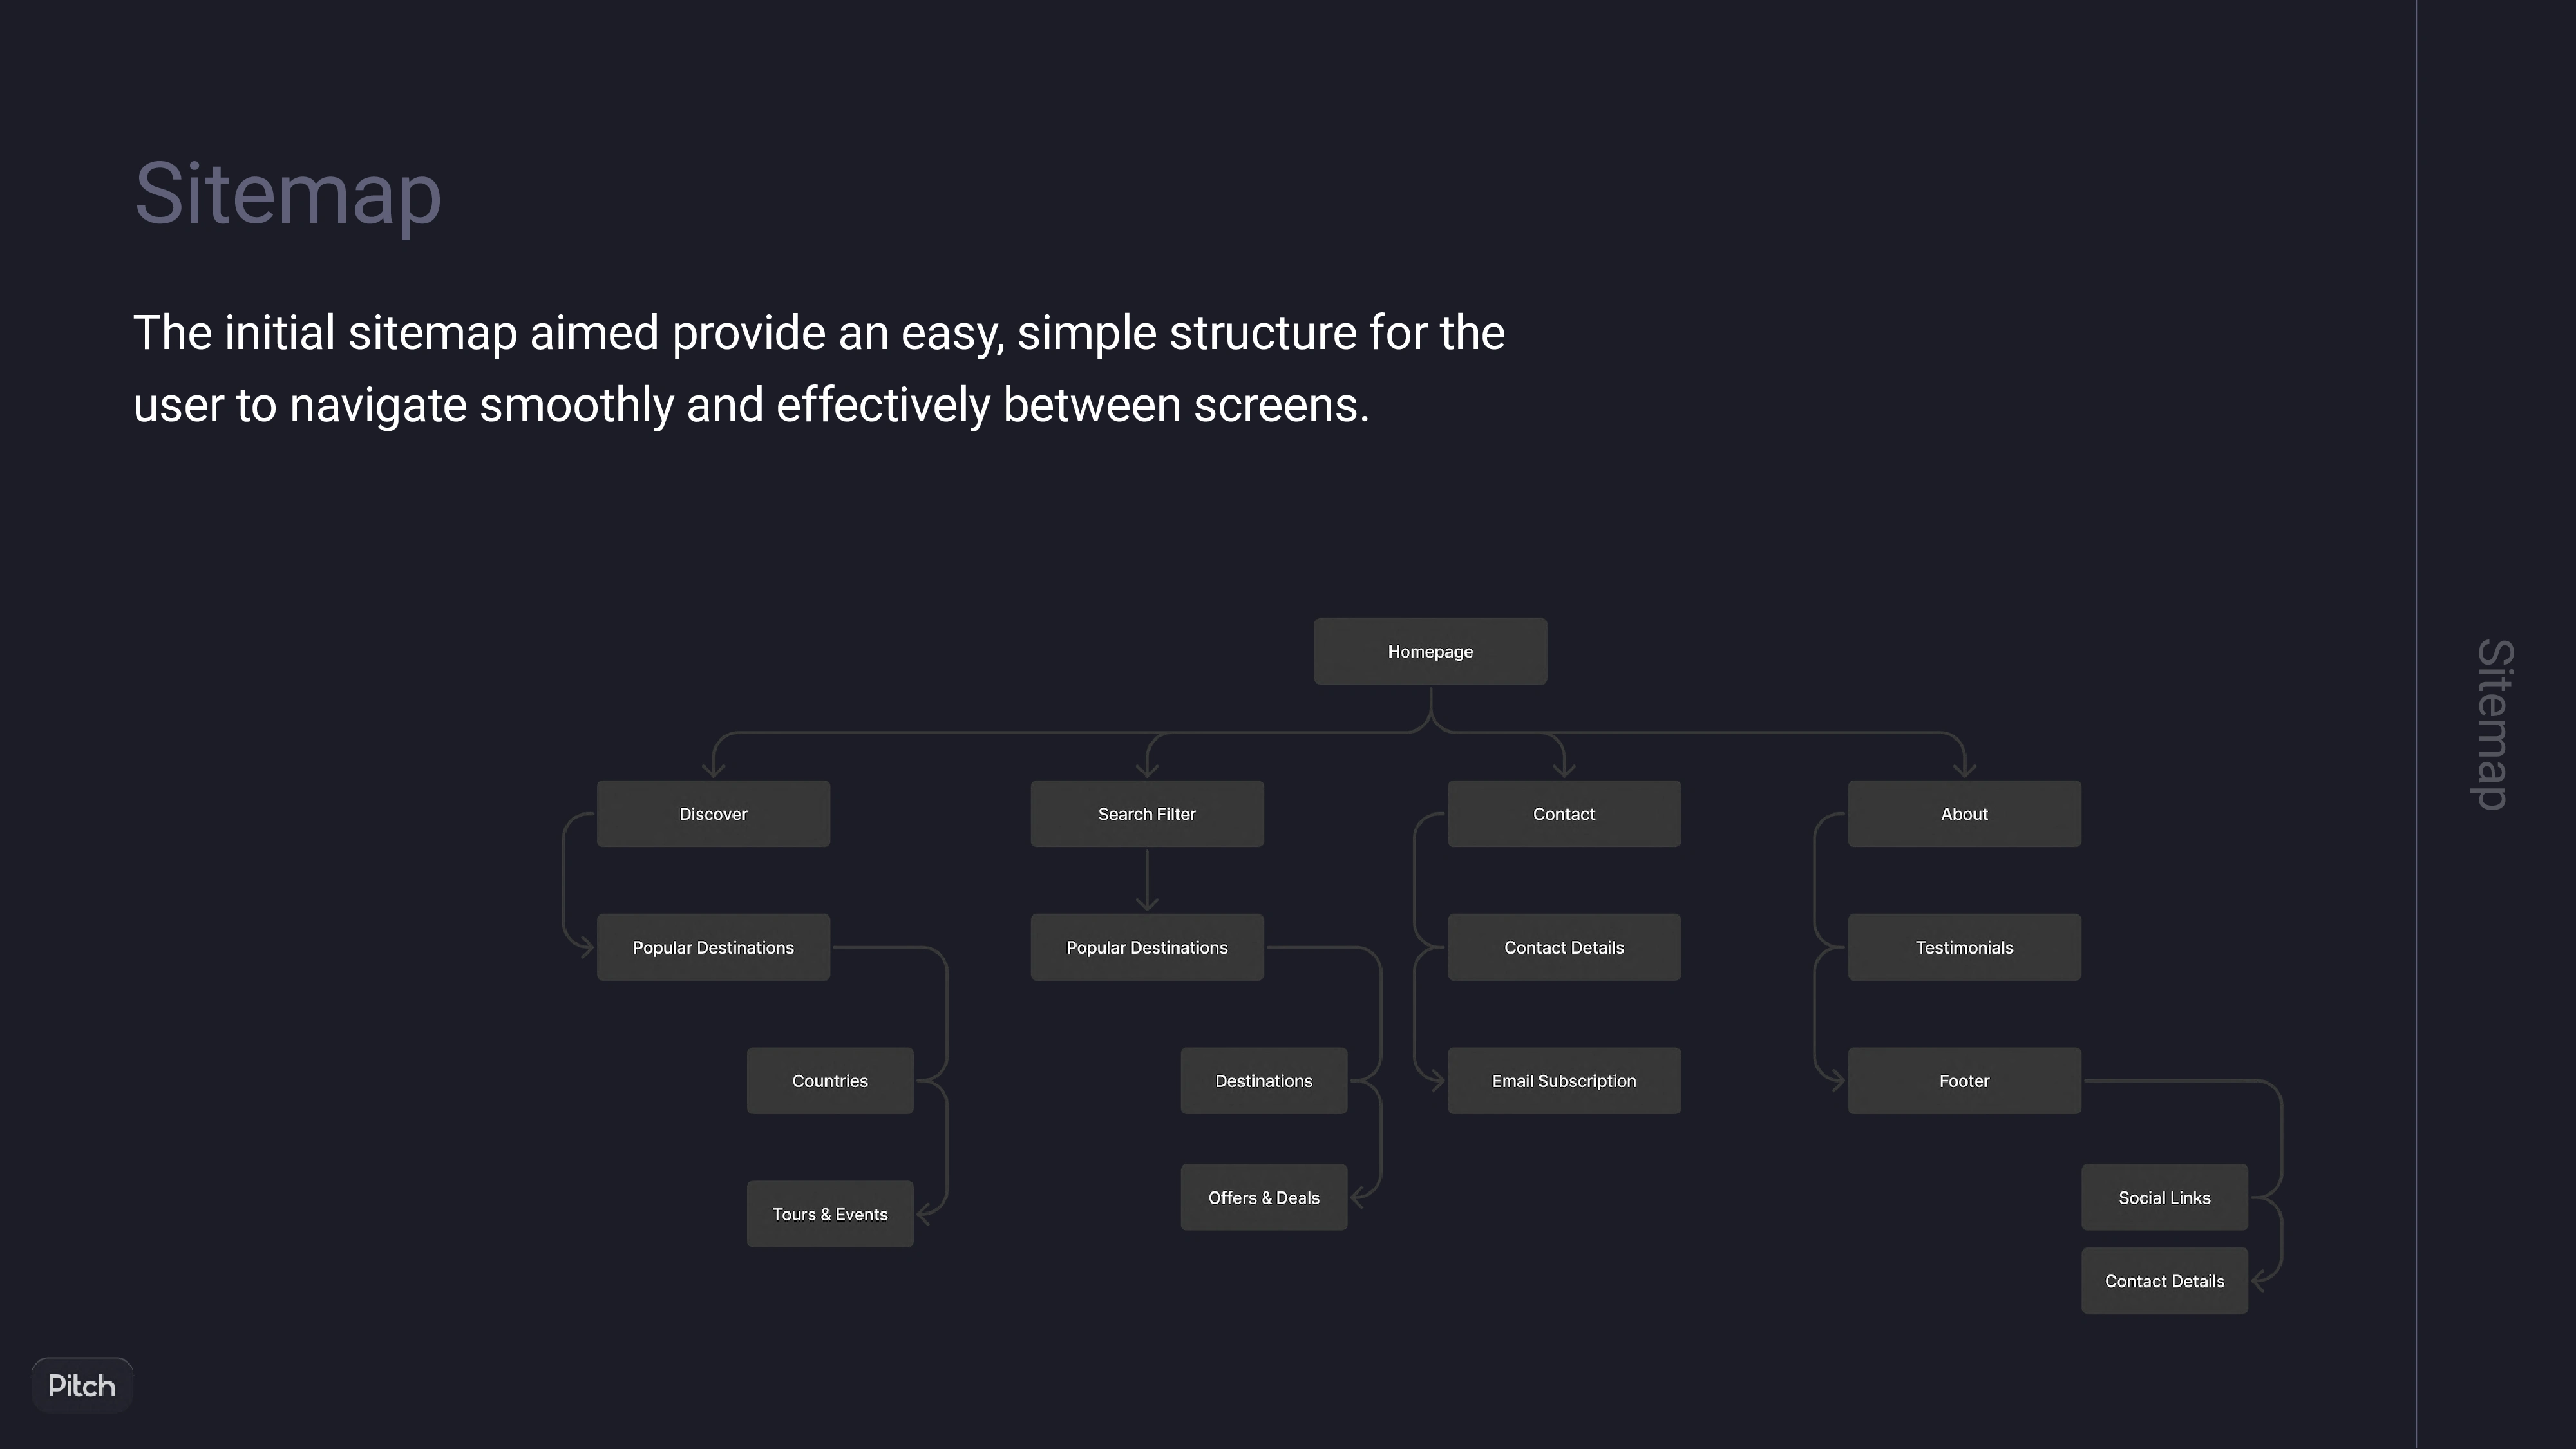Select the Testimonials node
The height and width of the screenshot is (1449, 2576).
pos(1964,947)
